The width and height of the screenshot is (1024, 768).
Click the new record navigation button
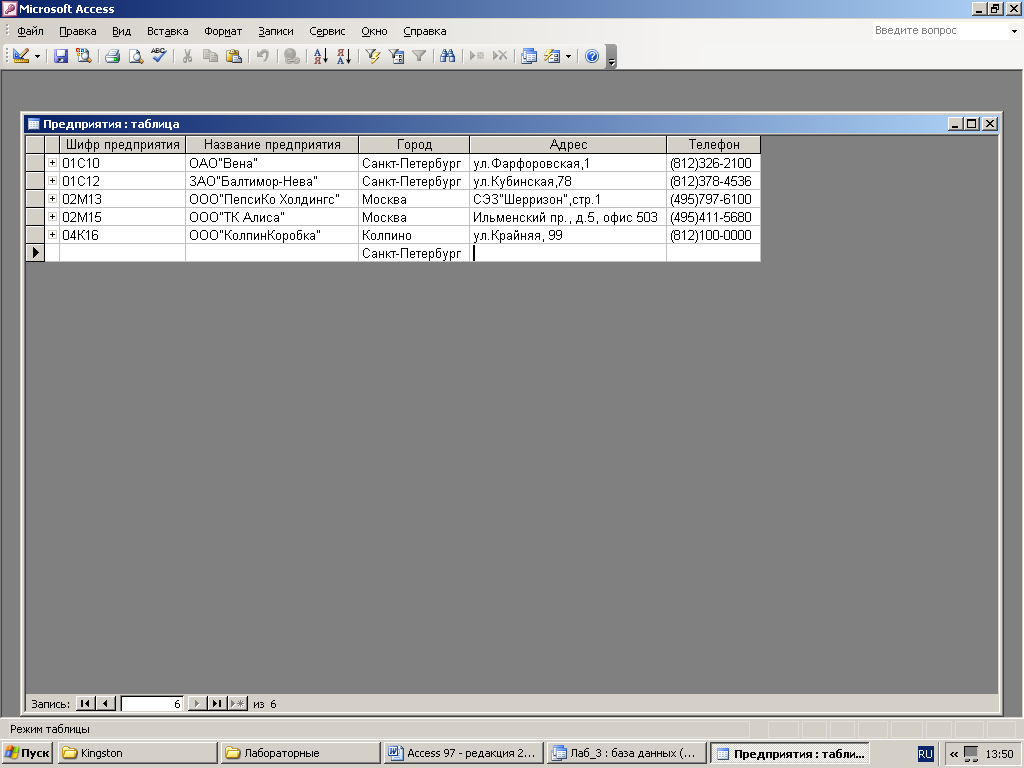click(x=238, y=703)
